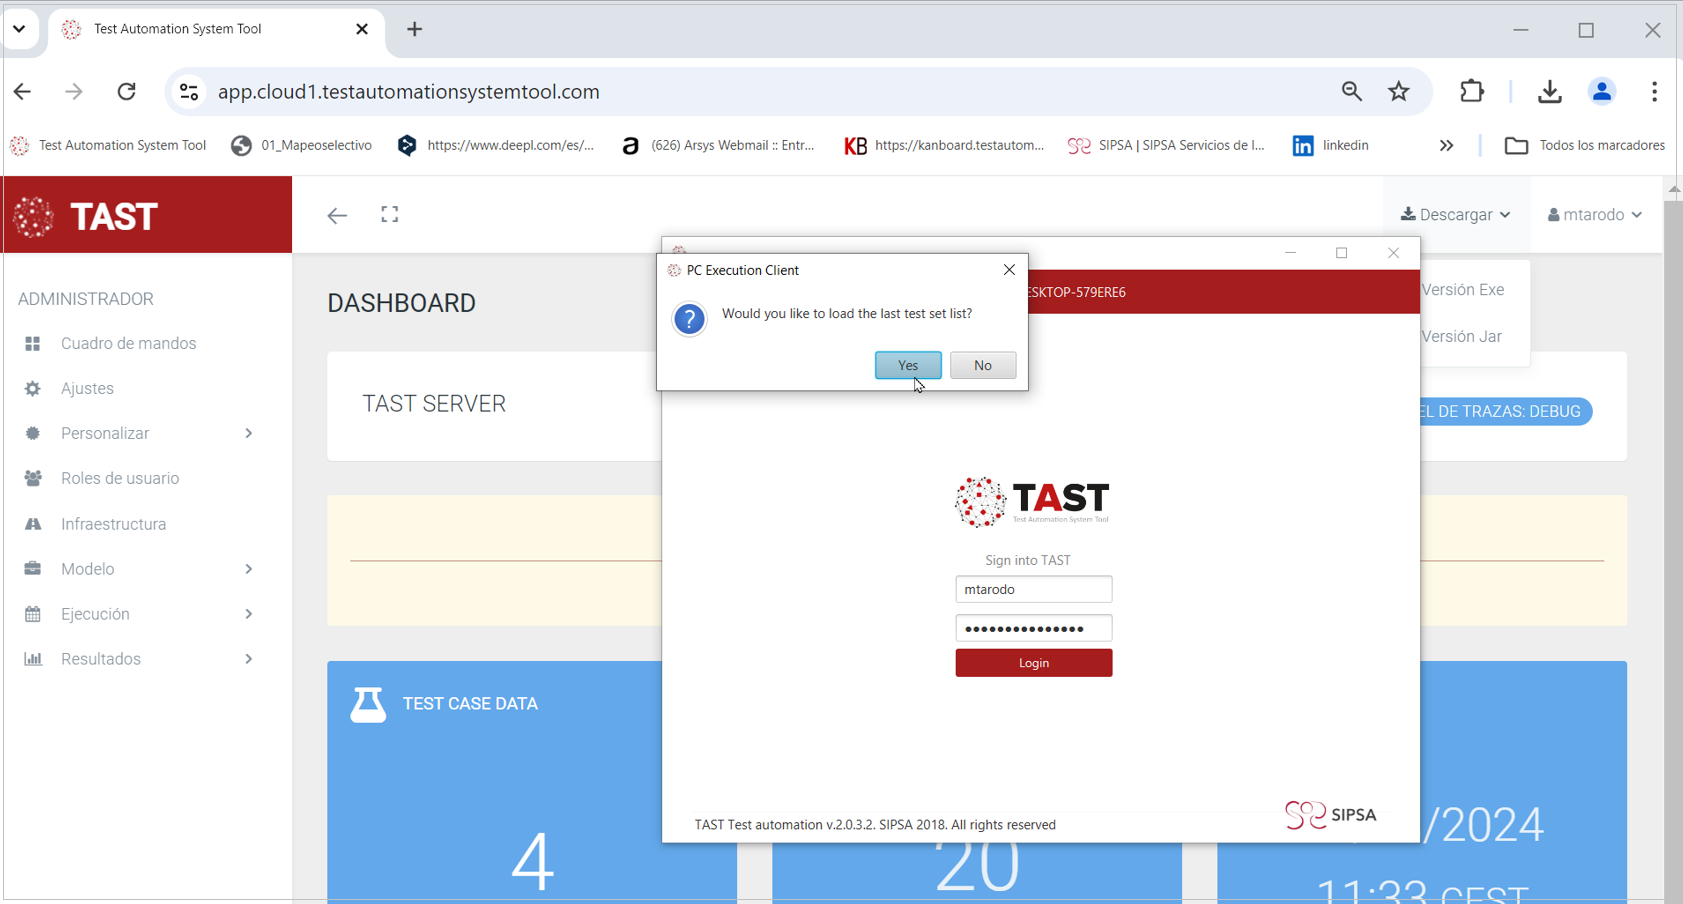Open the Cuadro de mandos dashboard icon
Screen dimensions: 1683x904
(35, 343)
